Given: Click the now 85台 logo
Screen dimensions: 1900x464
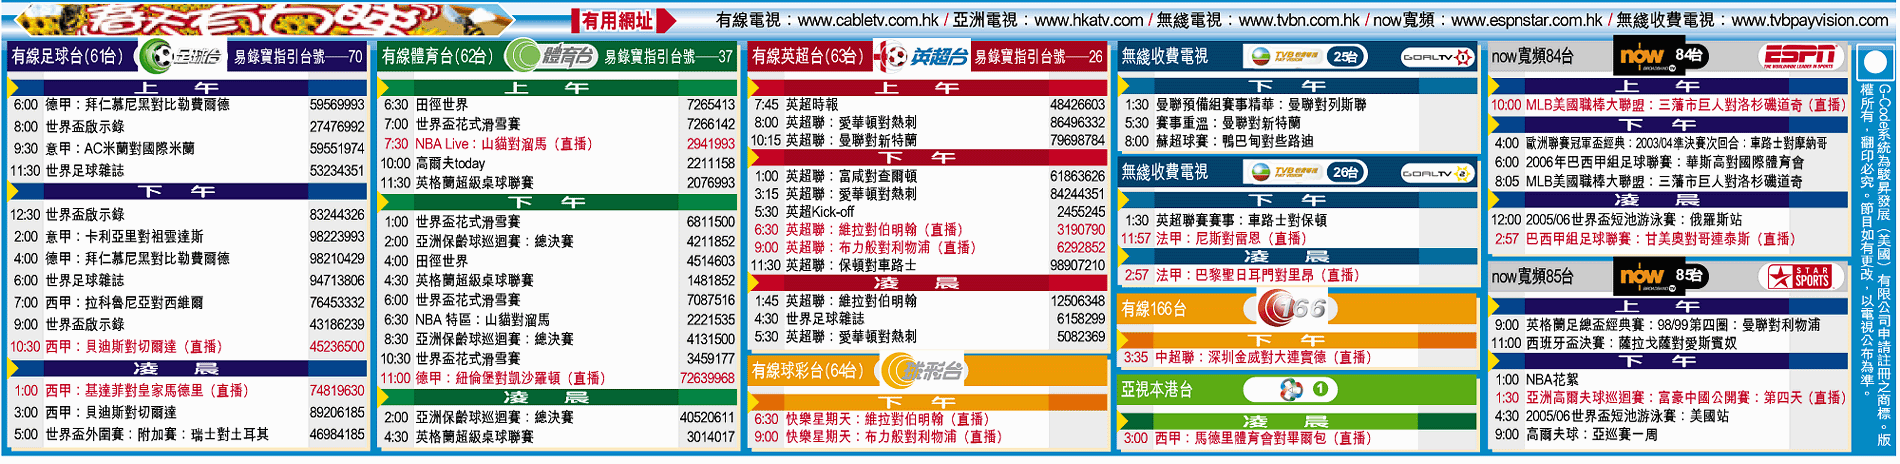Looking at the screenshot, I should pos(1660,276).
